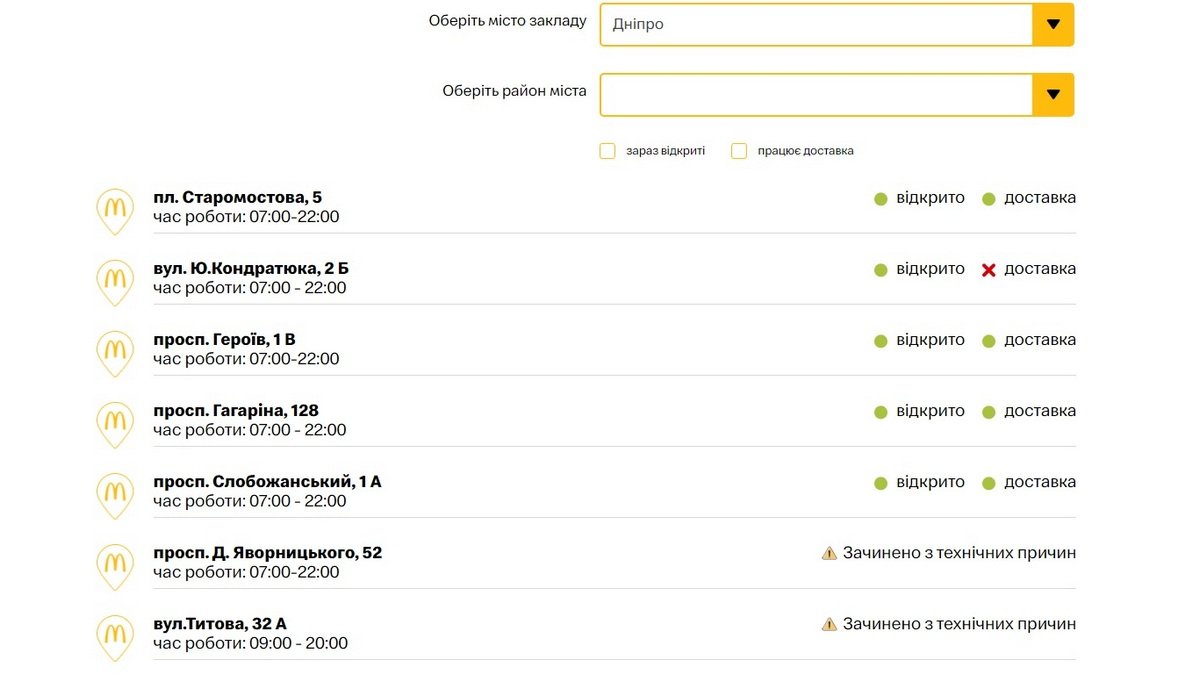Enable the "зараз відкриті" checkbox

607,151
